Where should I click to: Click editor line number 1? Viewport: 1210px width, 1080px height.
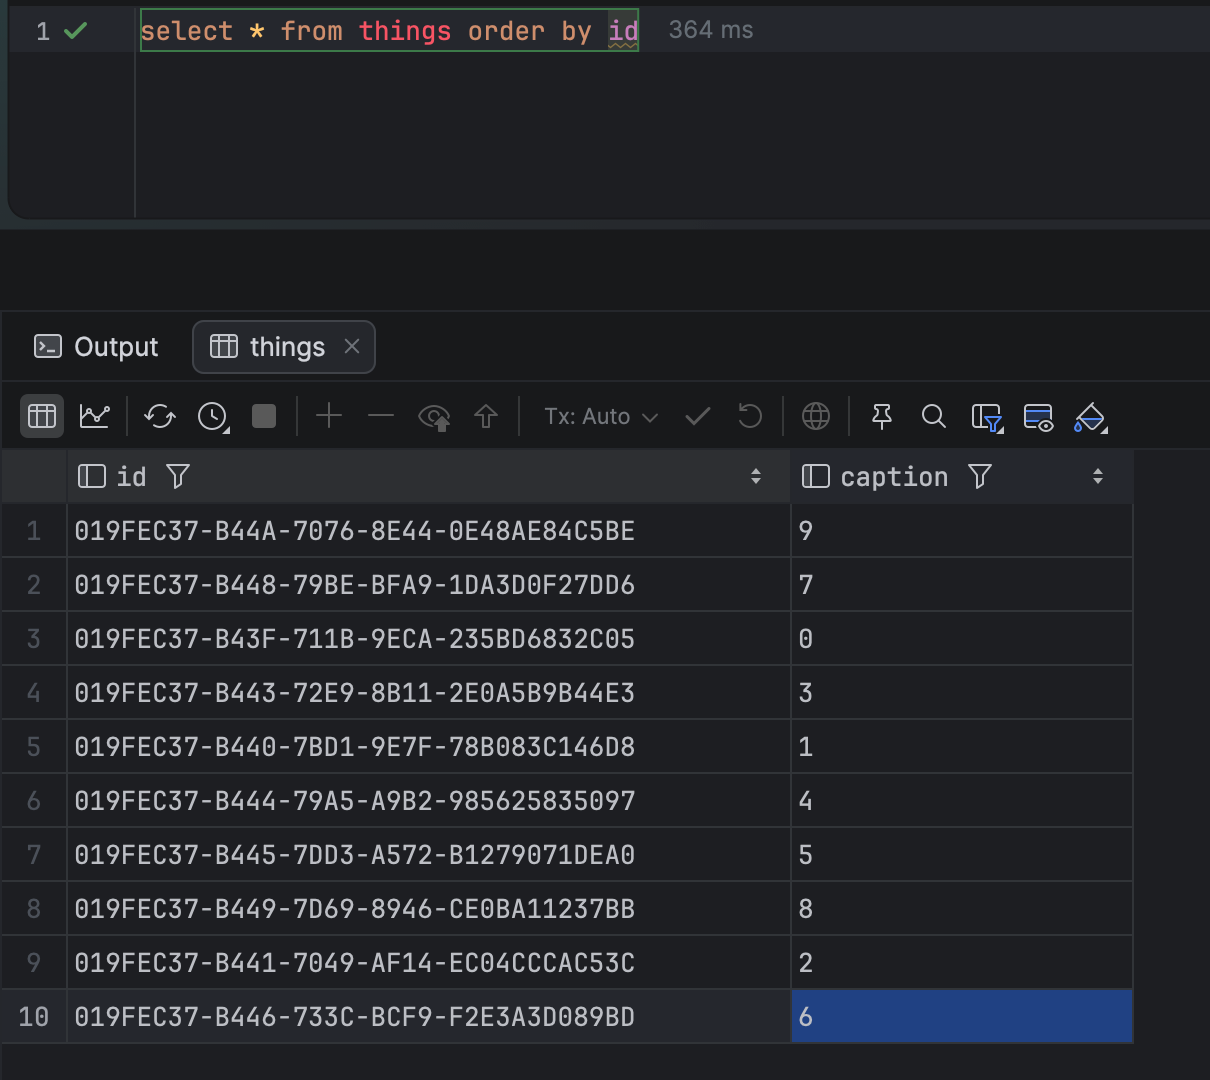coord(43,31)
